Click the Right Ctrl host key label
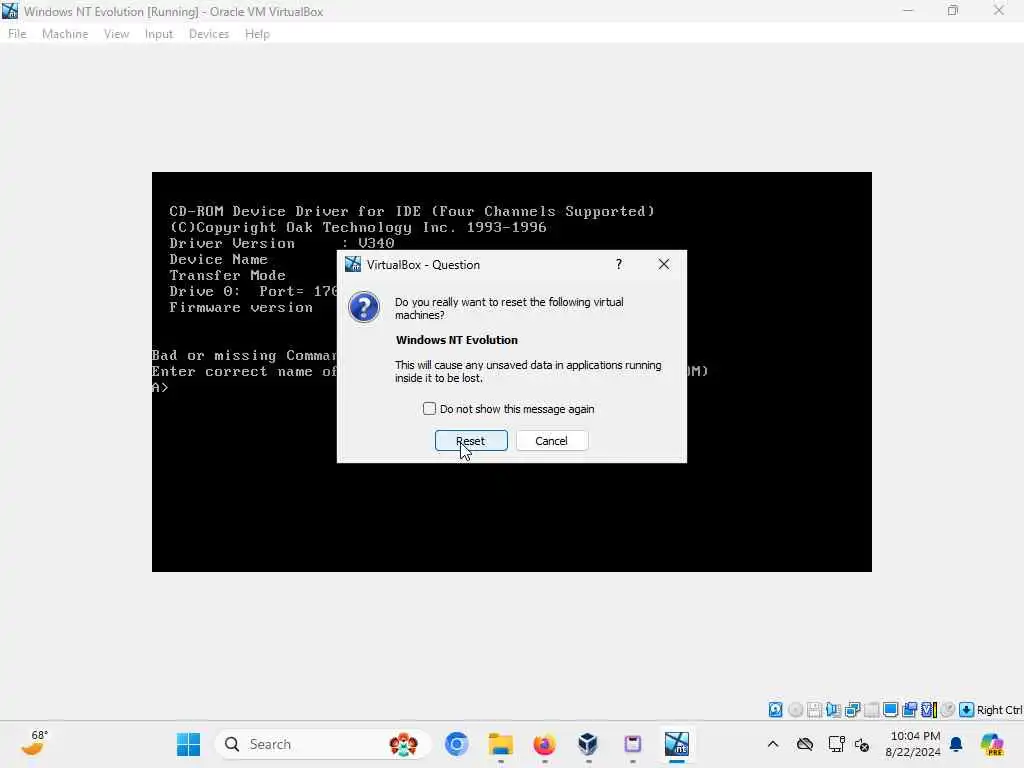This screenshot has height=768, width=1024. click(x=999, y=711)
